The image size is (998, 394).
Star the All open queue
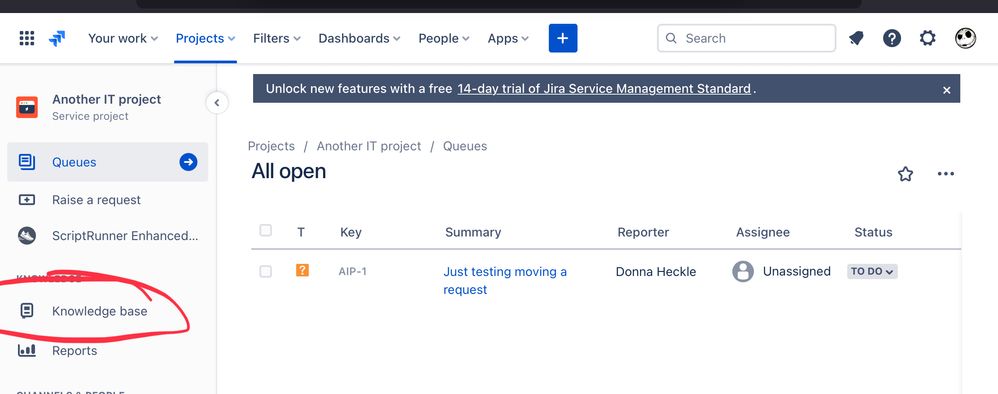tap(905, 174)
